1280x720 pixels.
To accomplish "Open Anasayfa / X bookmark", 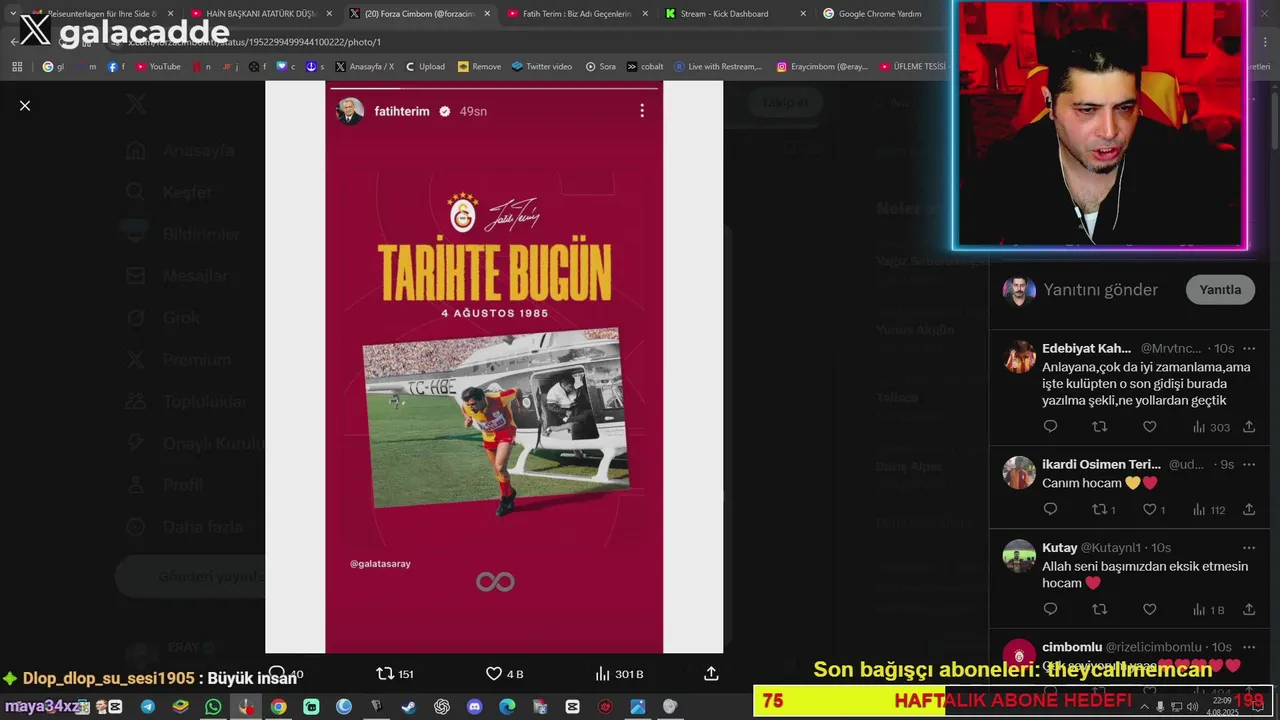I will pos(364,67).
